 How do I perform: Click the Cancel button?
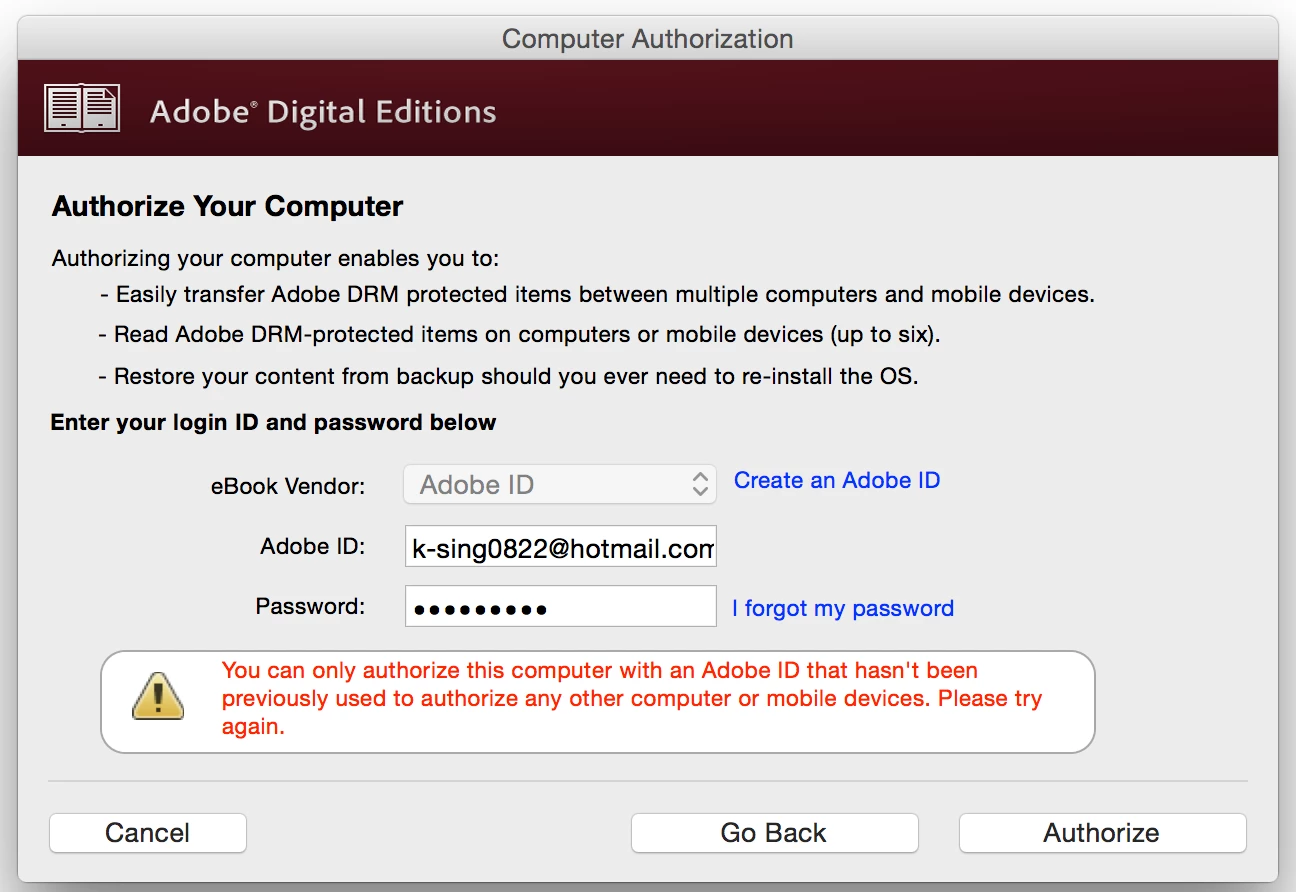tap(148, 833)
